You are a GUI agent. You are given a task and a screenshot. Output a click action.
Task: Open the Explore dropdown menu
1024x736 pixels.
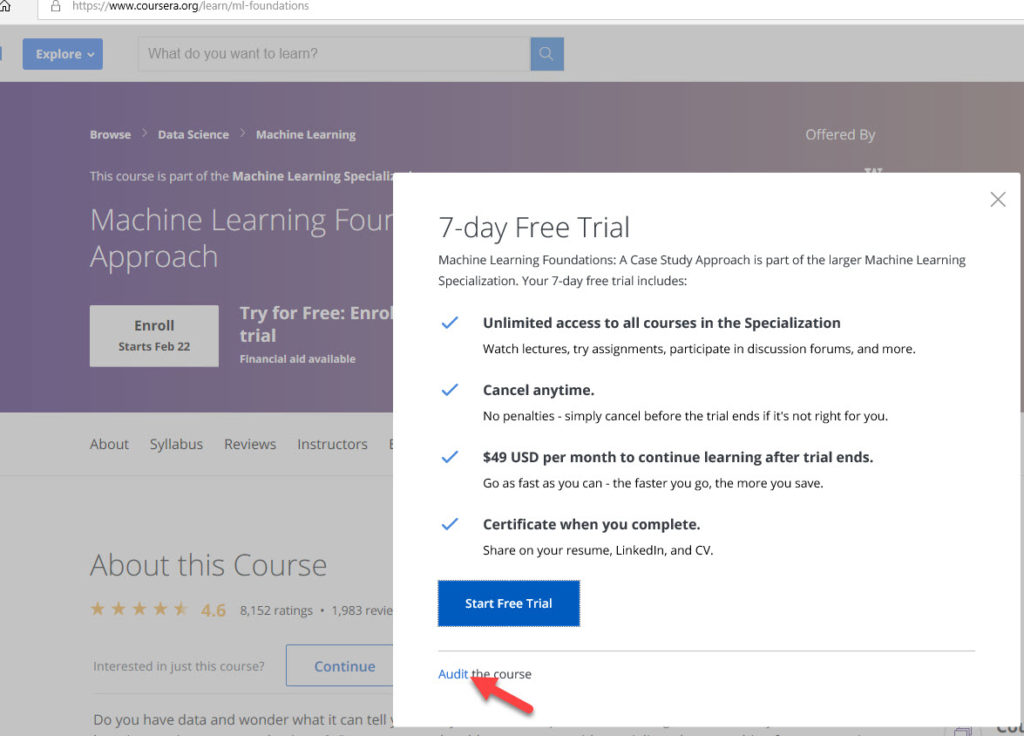pyautogui.click(x=63, y=54)
